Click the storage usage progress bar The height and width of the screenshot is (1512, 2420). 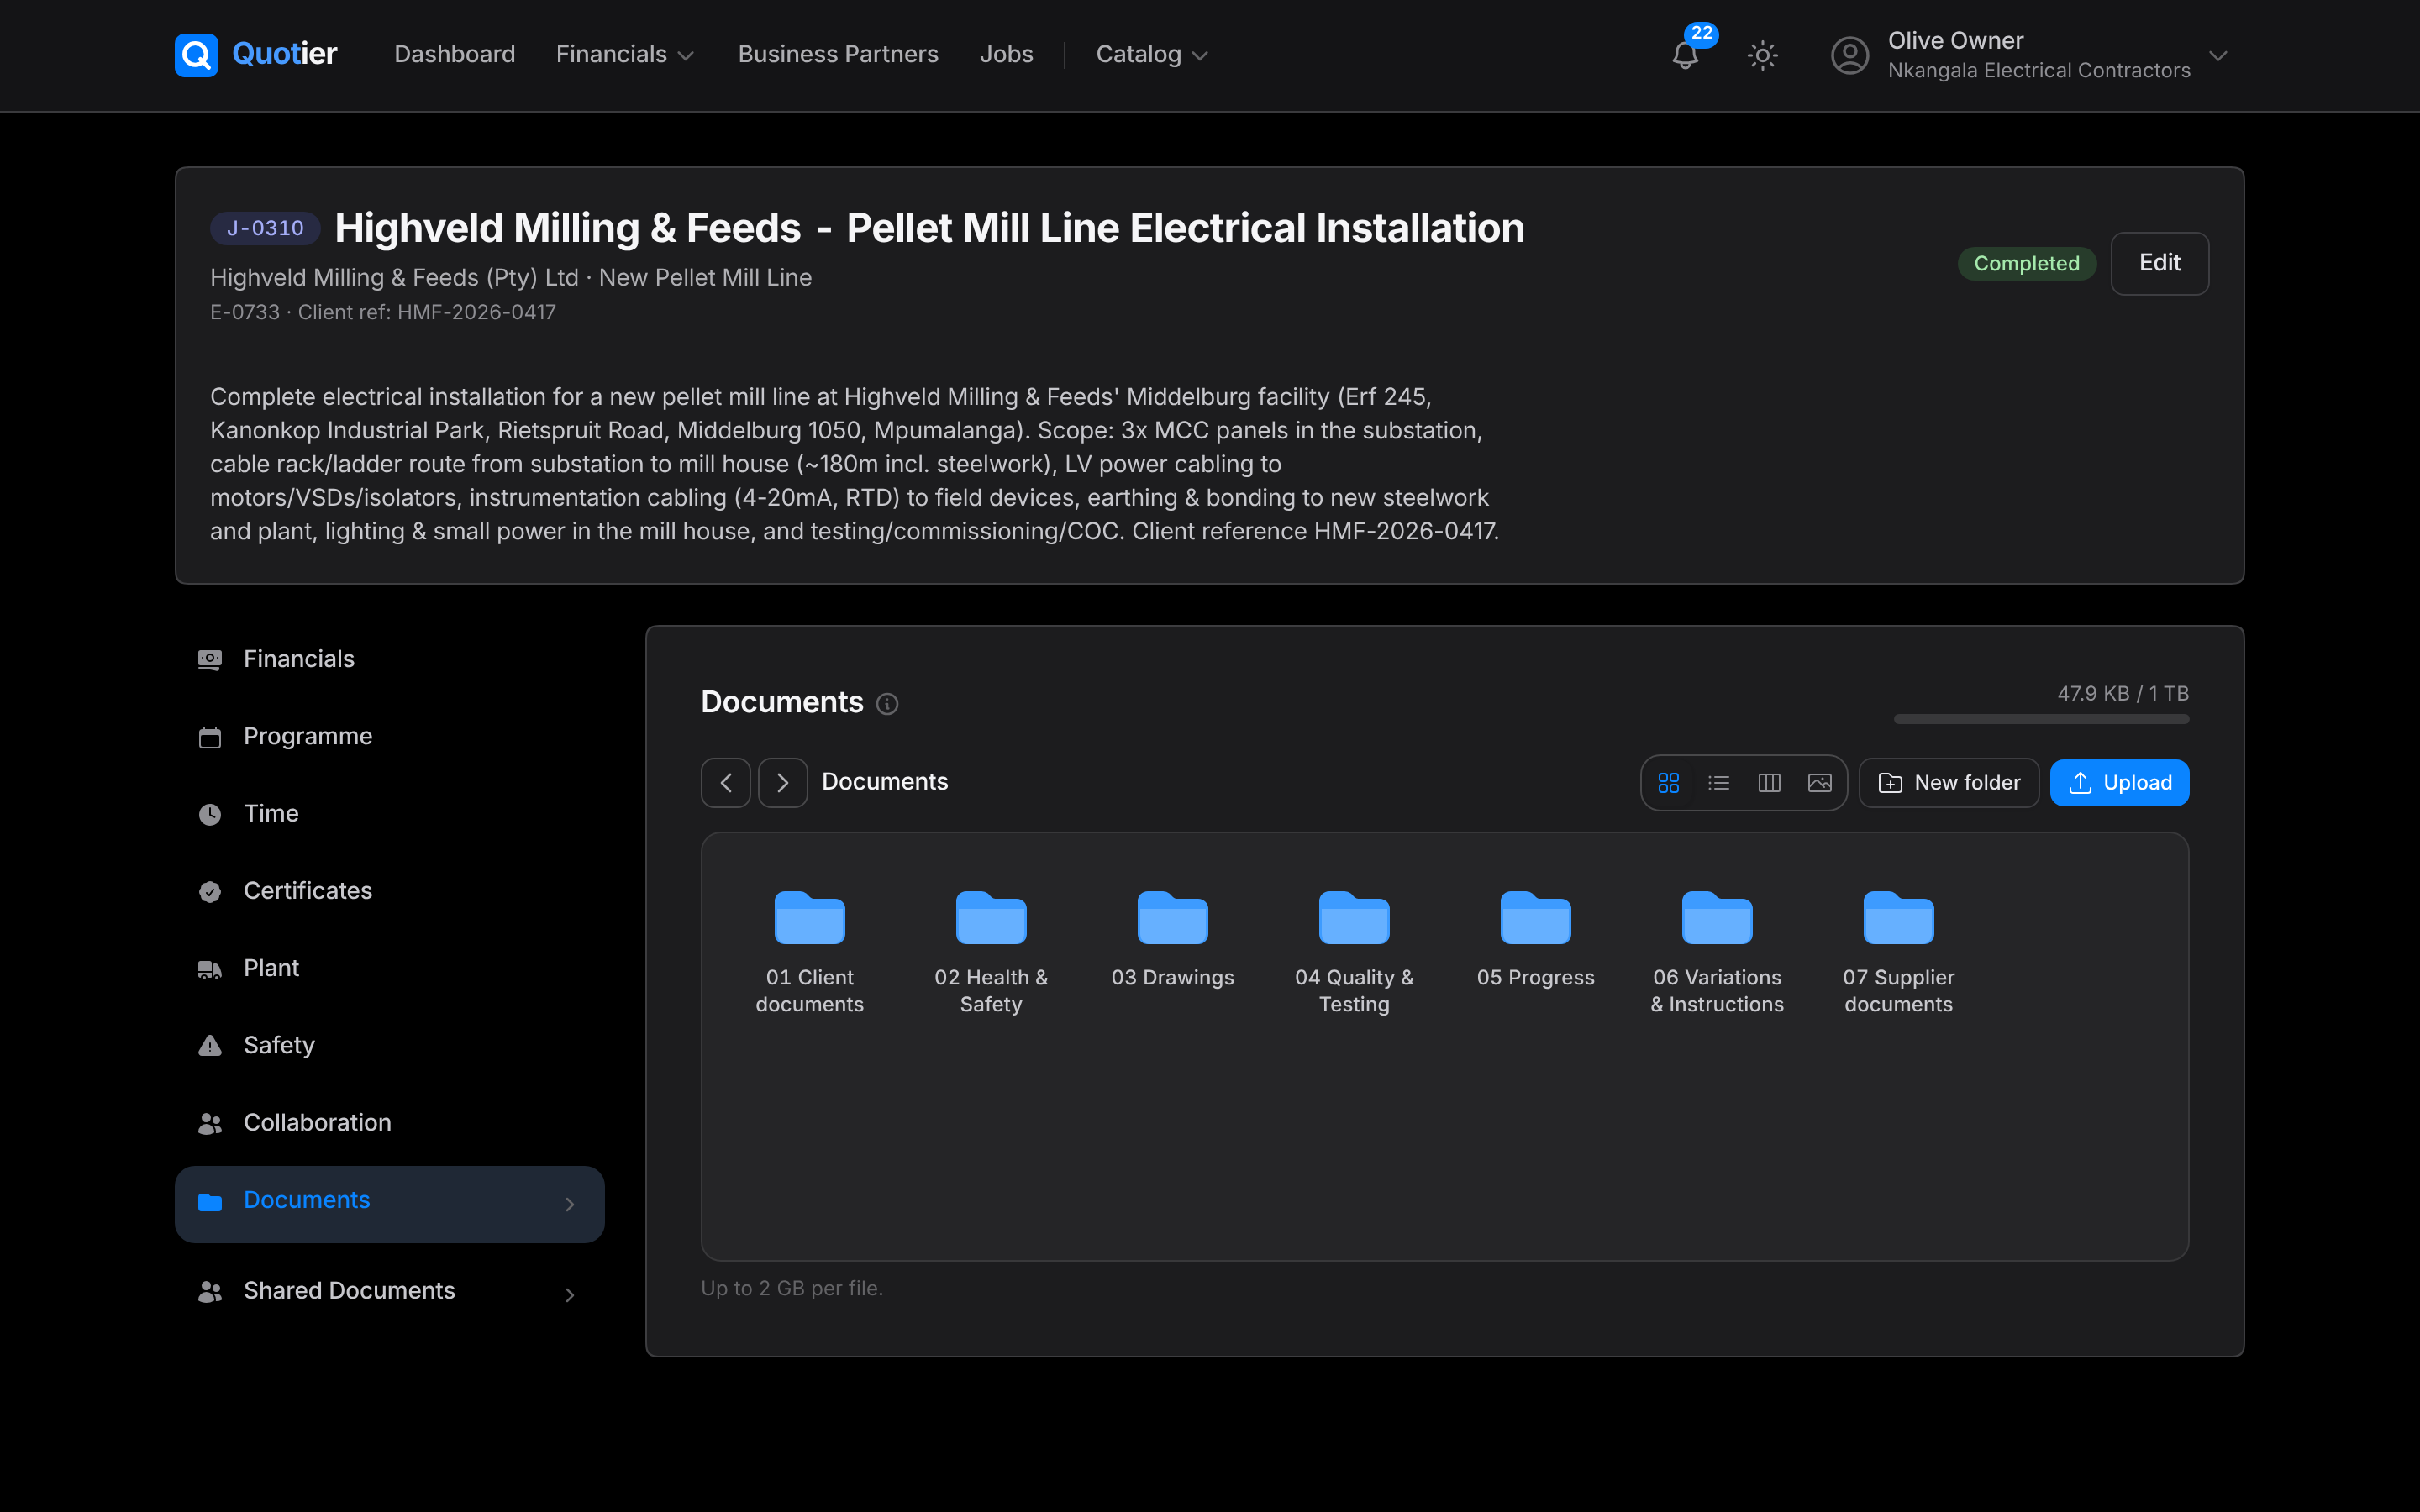2041,719
